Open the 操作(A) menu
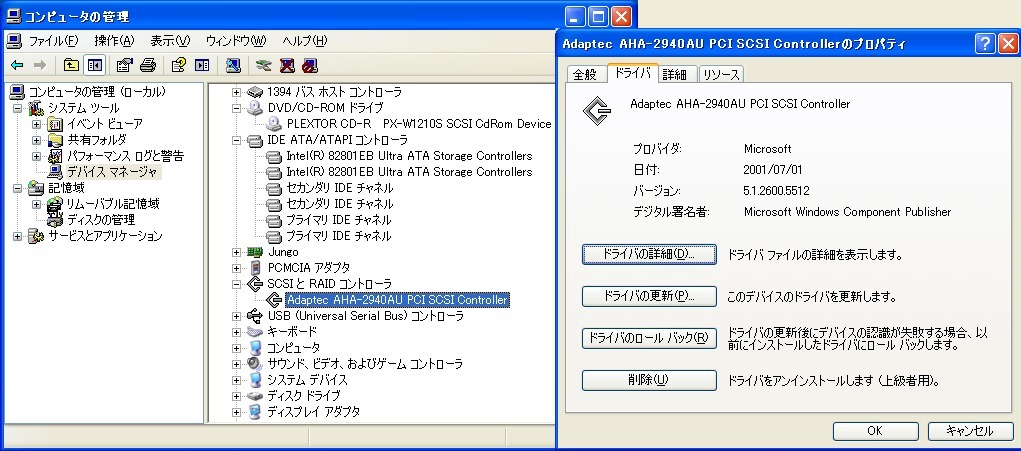 (114, 41)
